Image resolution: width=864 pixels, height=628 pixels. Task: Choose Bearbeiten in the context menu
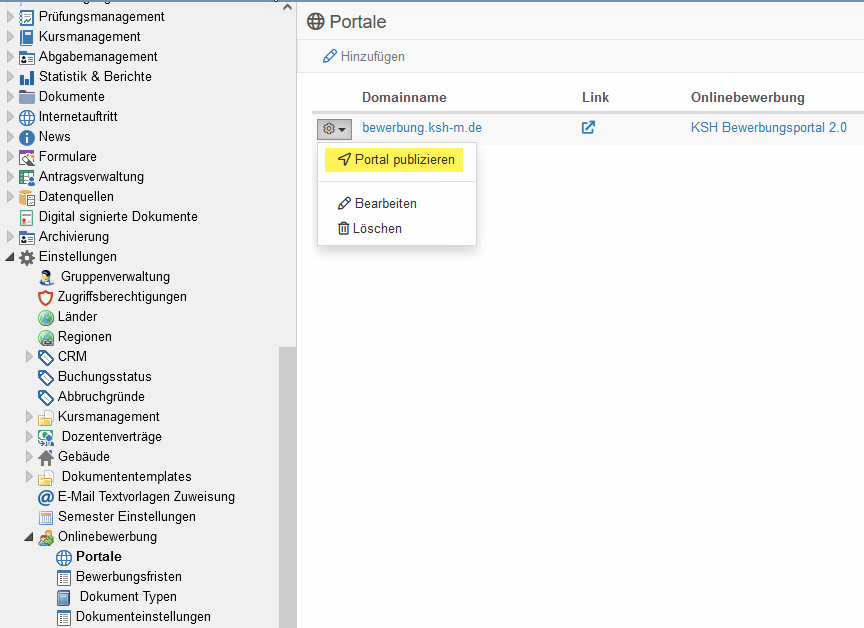click(377, 203)
